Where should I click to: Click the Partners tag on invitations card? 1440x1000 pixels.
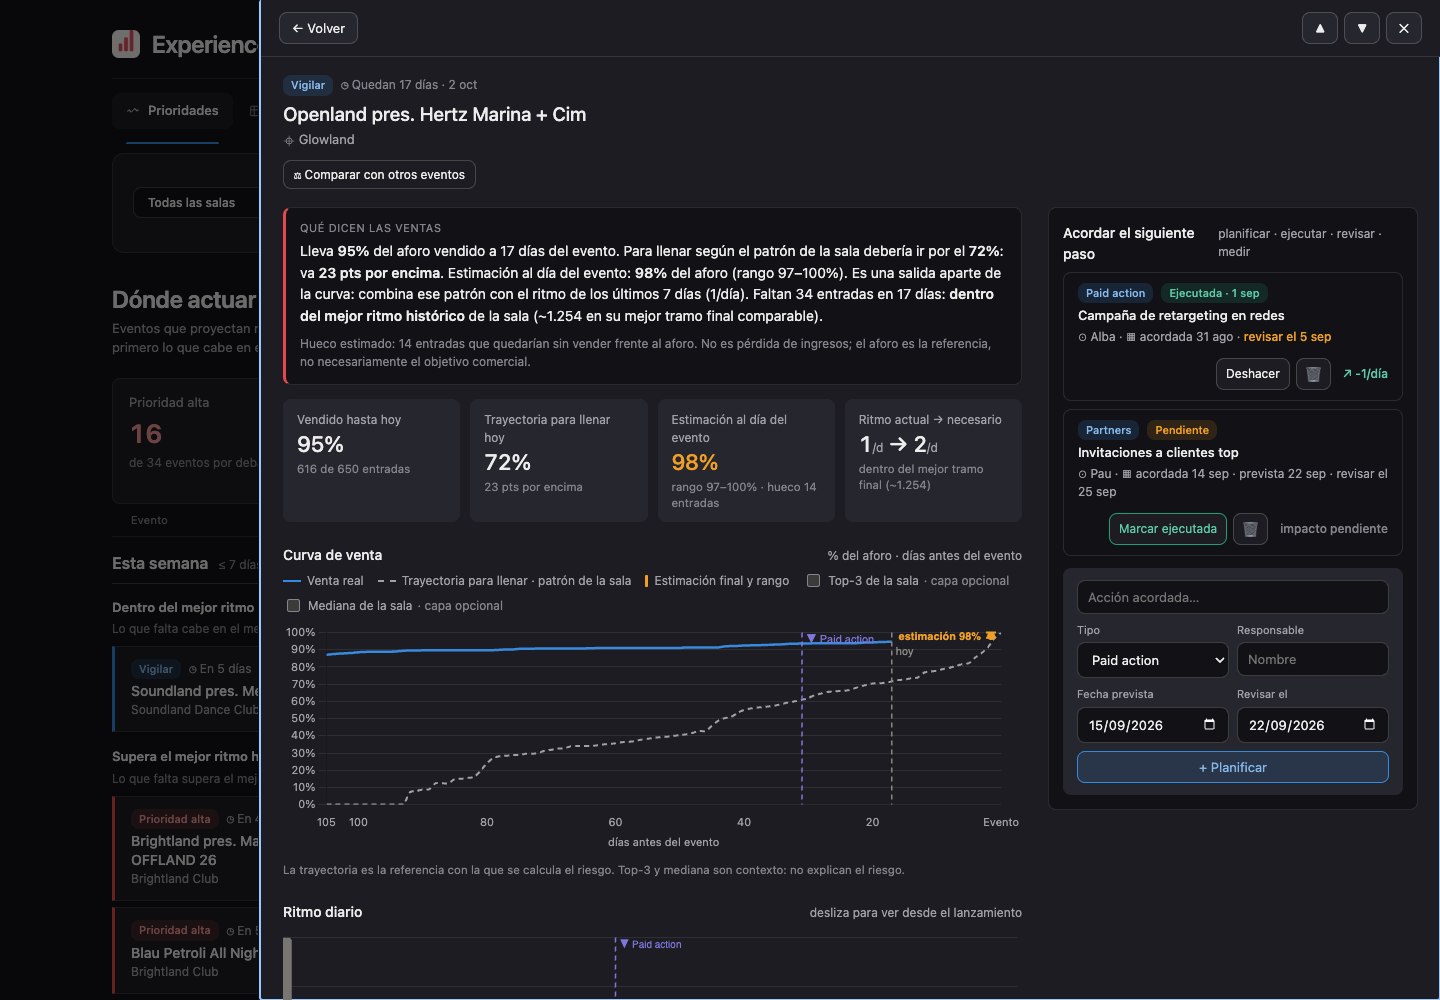[1108, 430]
